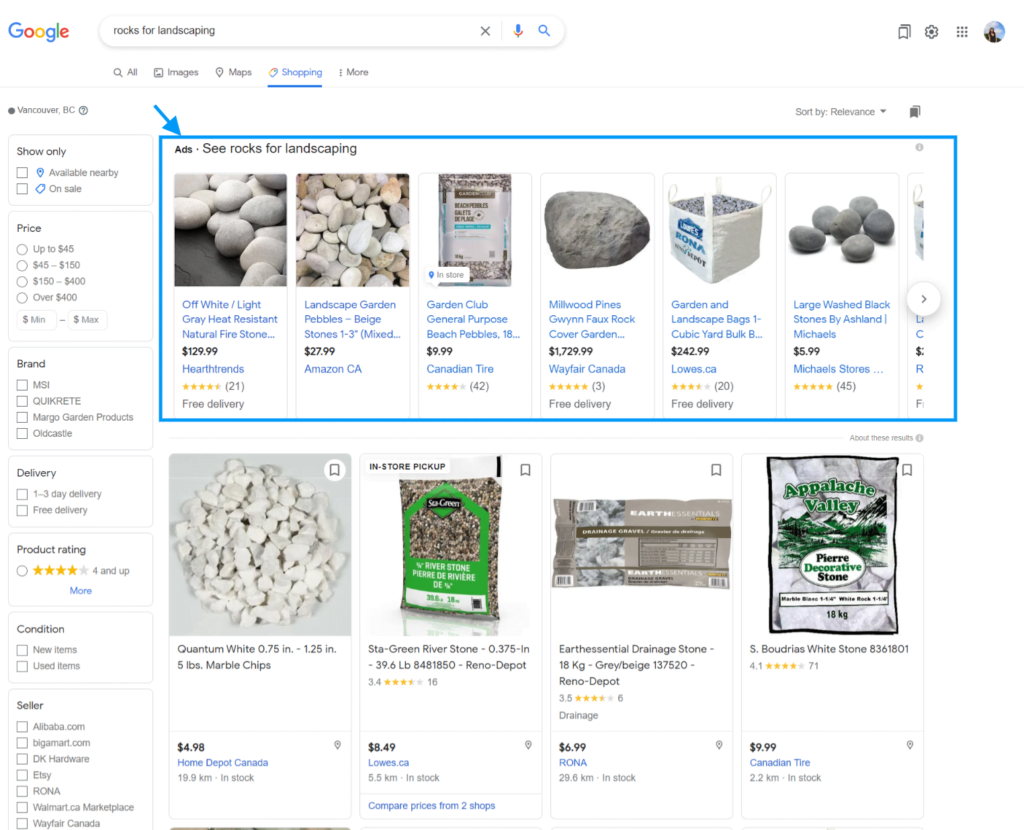
Task: Click location pin beside $4.98 price
Action: coord(338,745)
